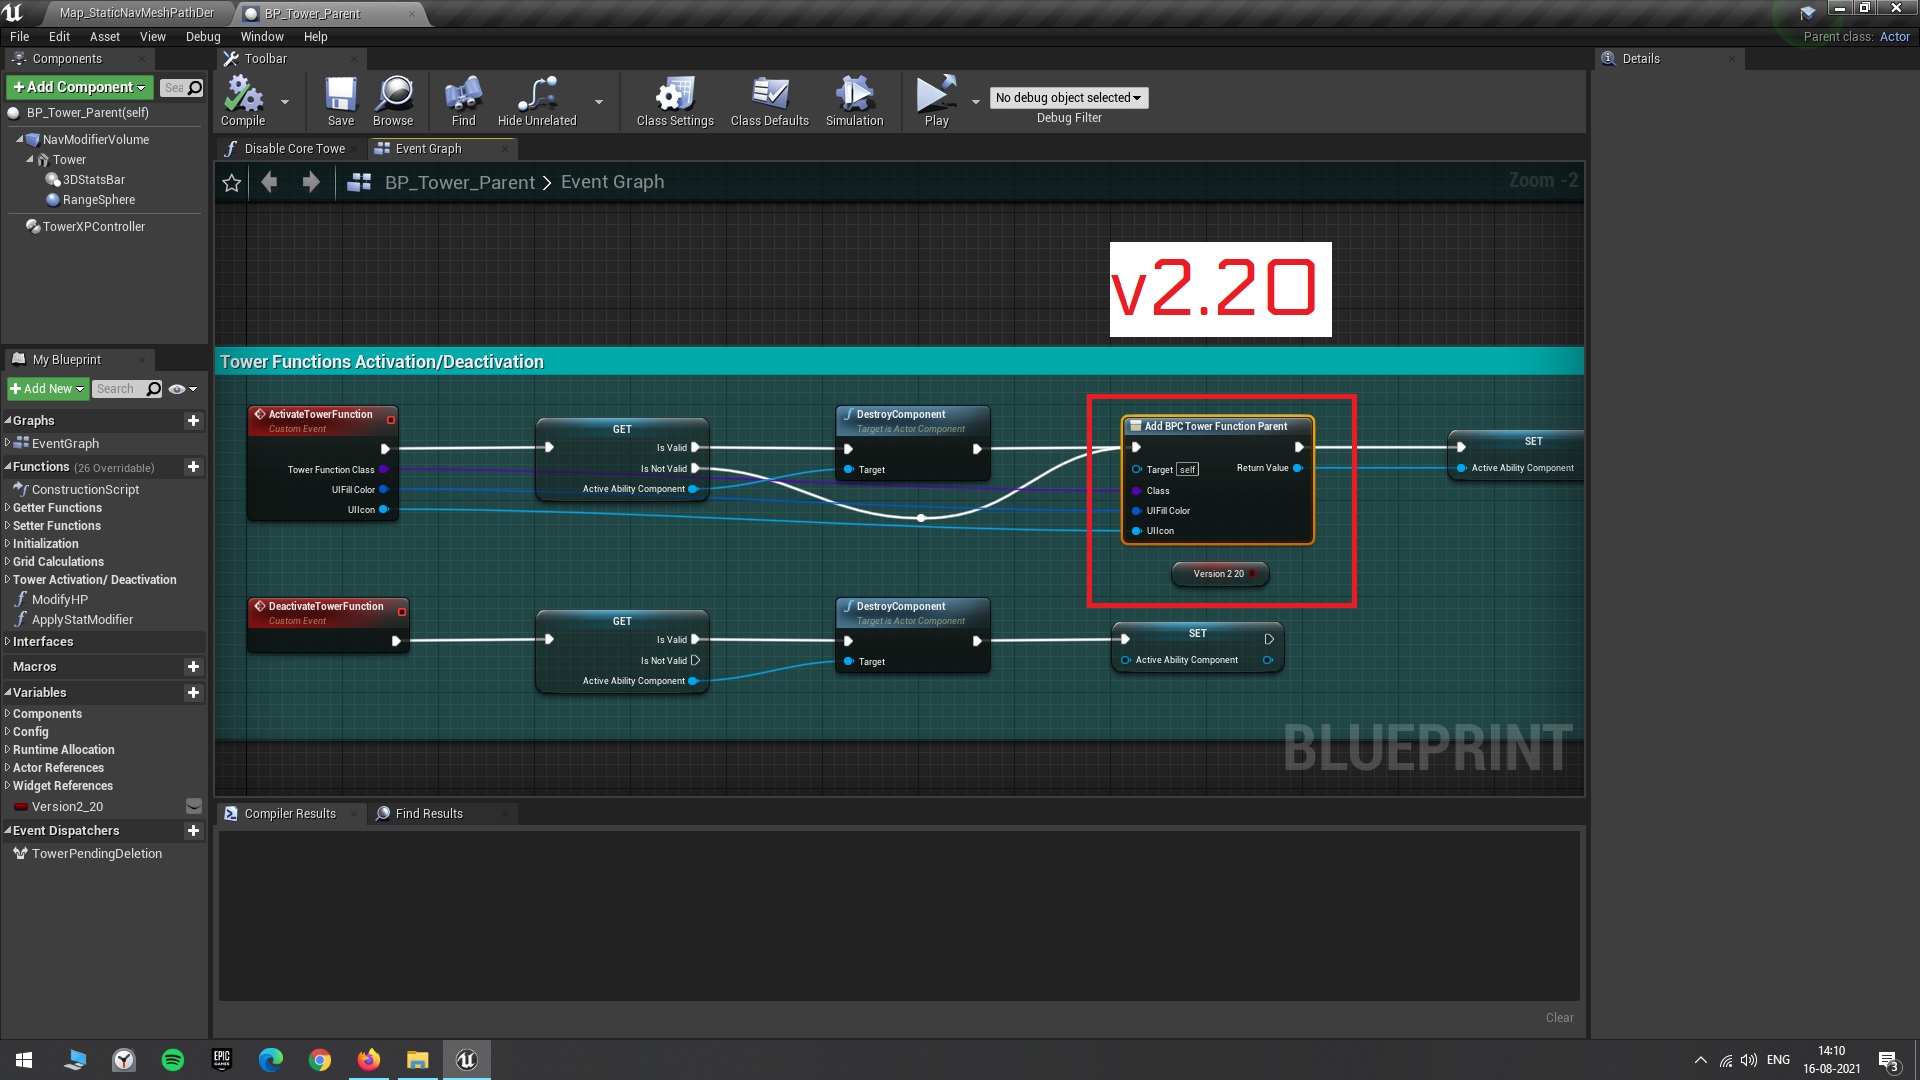Open the Find tool
Viewport: 1920px width, 1080px height.
pos(463,100)
